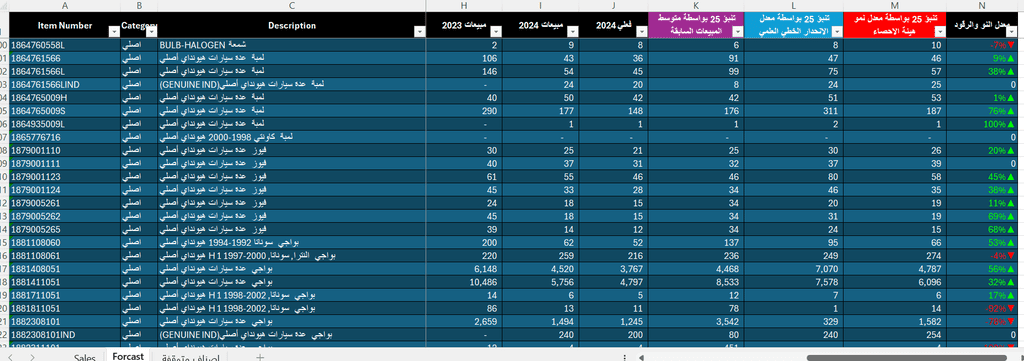Select cell with item 1864761566LIND
Viewport: 1024px width, 361px height.
(64, 84)
